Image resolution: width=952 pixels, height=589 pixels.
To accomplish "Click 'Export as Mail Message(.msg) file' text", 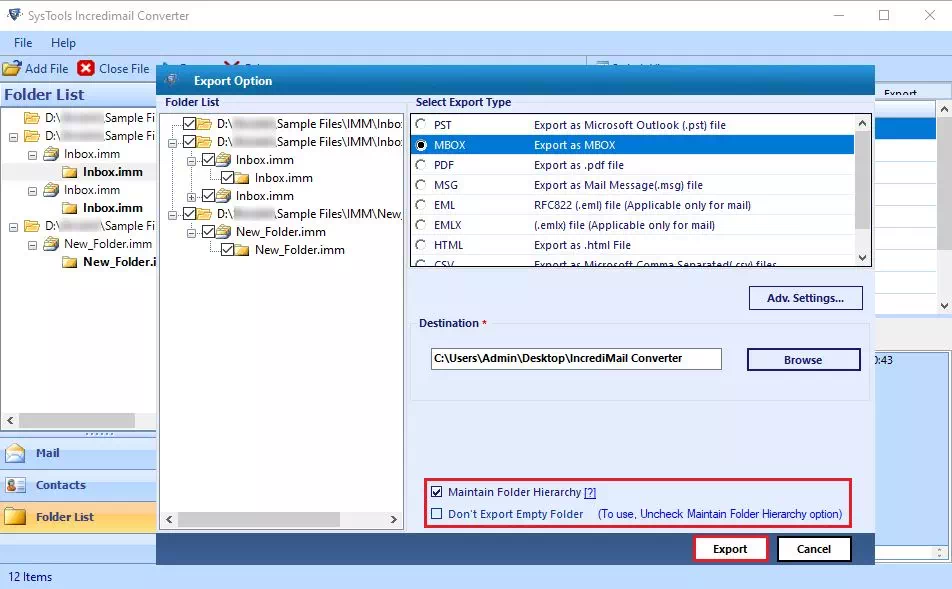I will [x=618, y=185].
